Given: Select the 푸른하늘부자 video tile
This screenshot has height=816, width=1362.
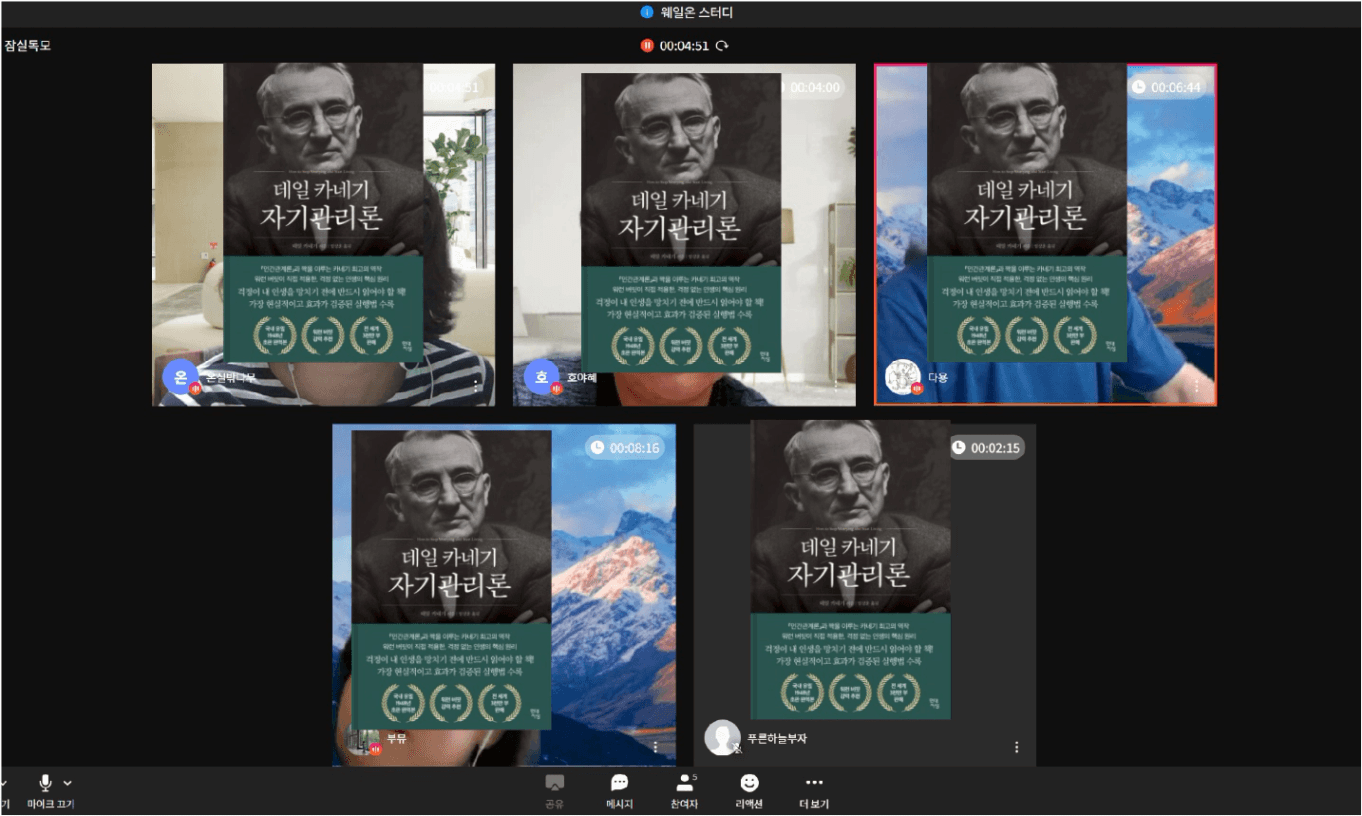Looking at the screenshot, I should point(865,595).
